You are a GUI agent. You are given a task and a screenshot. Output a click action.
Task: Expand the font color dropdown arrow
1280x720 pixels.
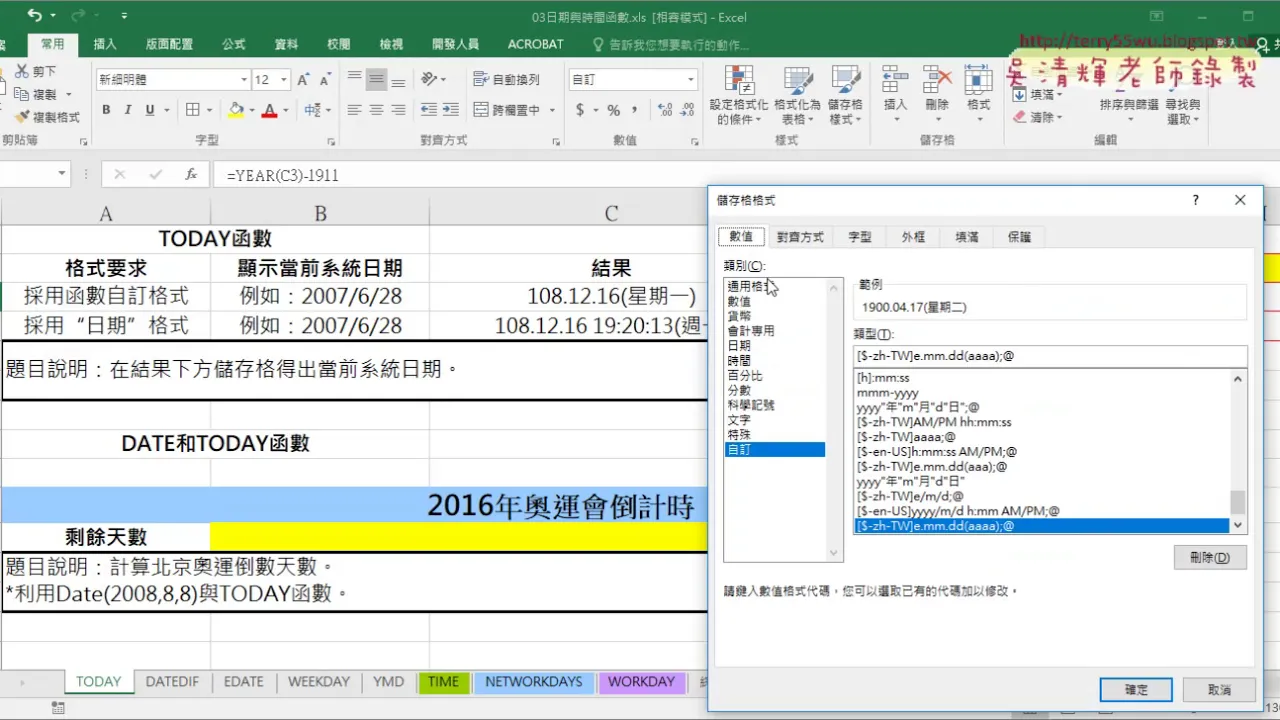(x=285, y=110)
